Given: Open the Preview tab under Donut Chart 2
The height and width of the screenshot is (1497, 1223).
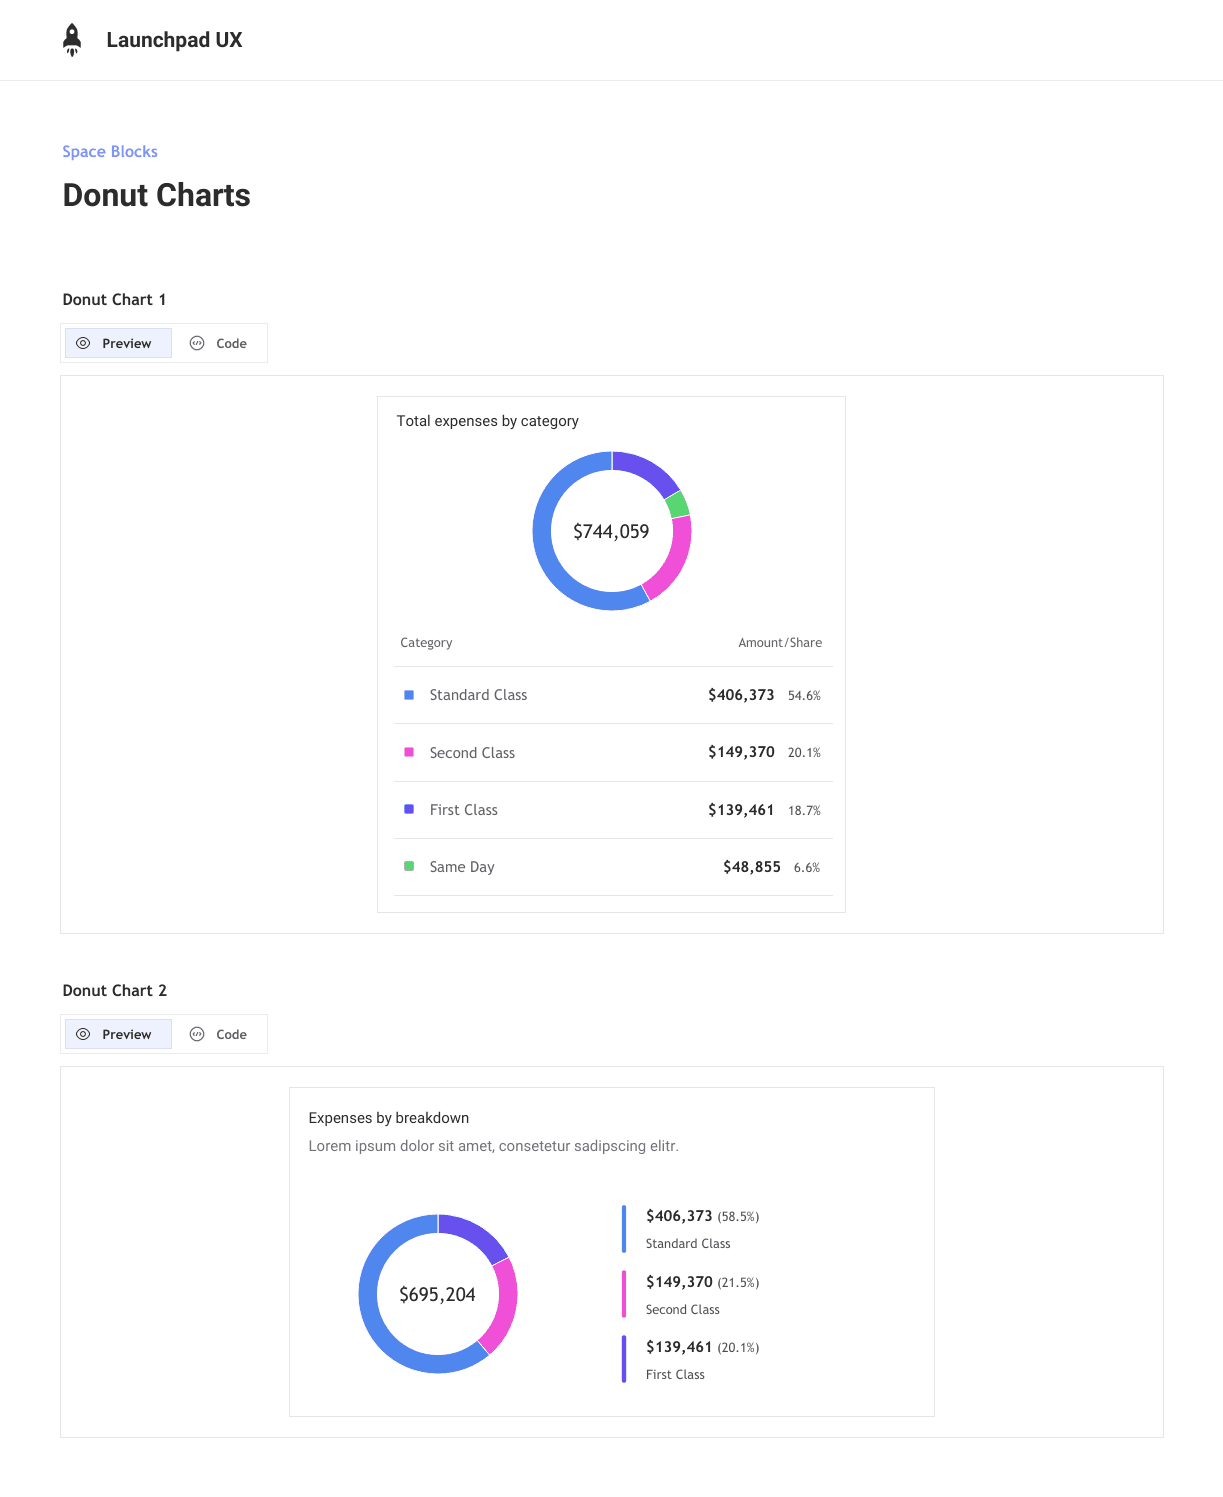Looking at the screenshot, I should pos(118,1034).
